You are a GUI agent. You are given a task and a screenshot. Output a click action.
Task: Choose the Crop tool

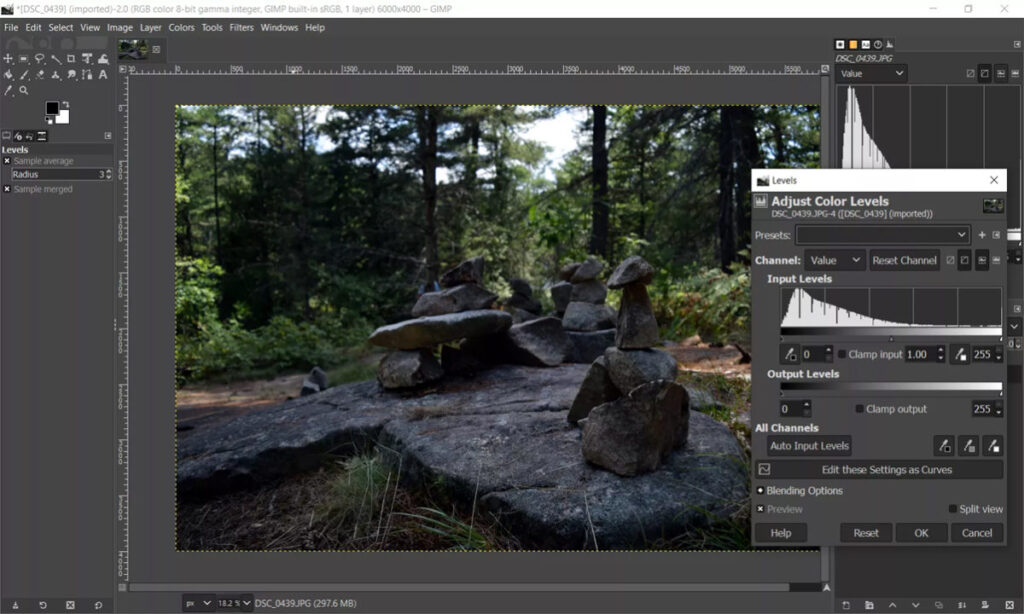click(x=71, y=59)
